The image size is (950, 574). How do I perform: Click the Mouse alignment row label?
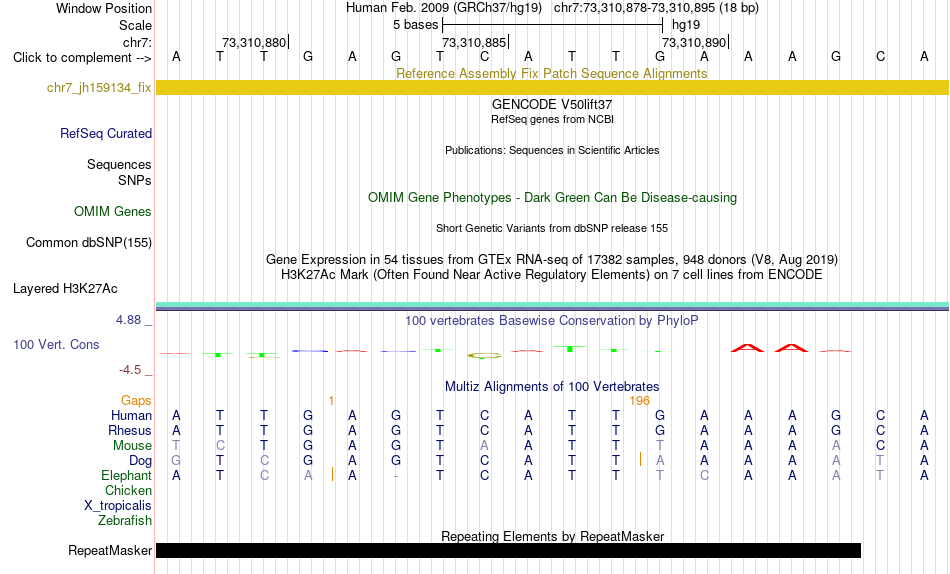[x=132, y=446]
